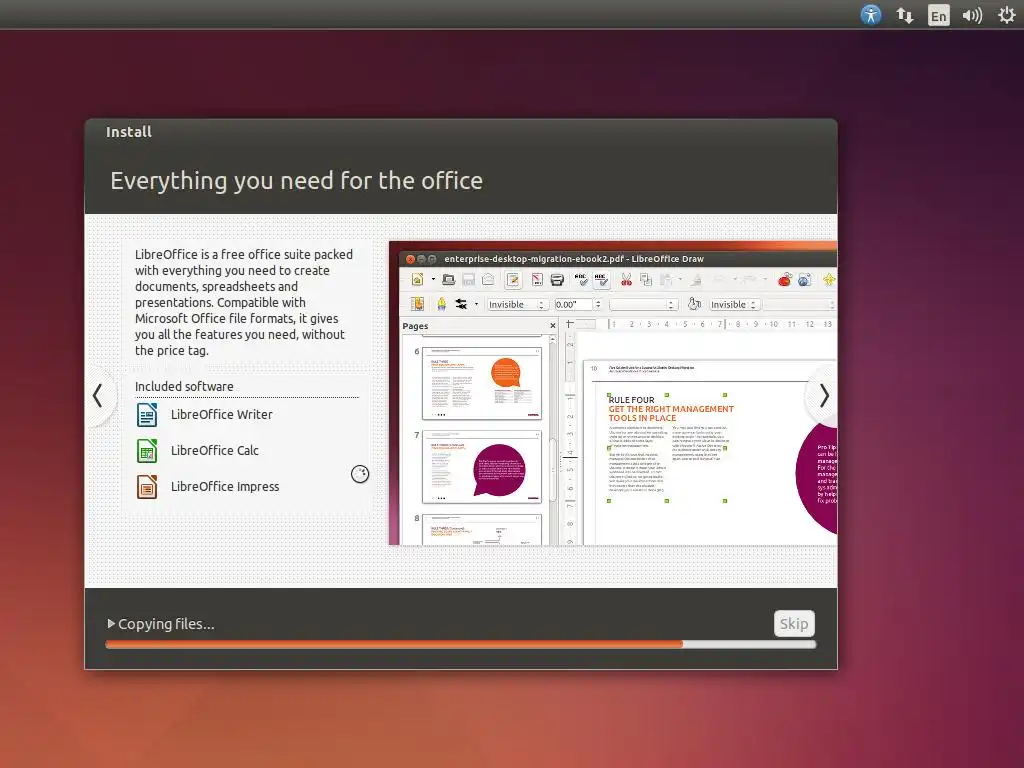Click the LibreOffice Calc icon
1024x768 pixels.
click(x=147, y=451)
